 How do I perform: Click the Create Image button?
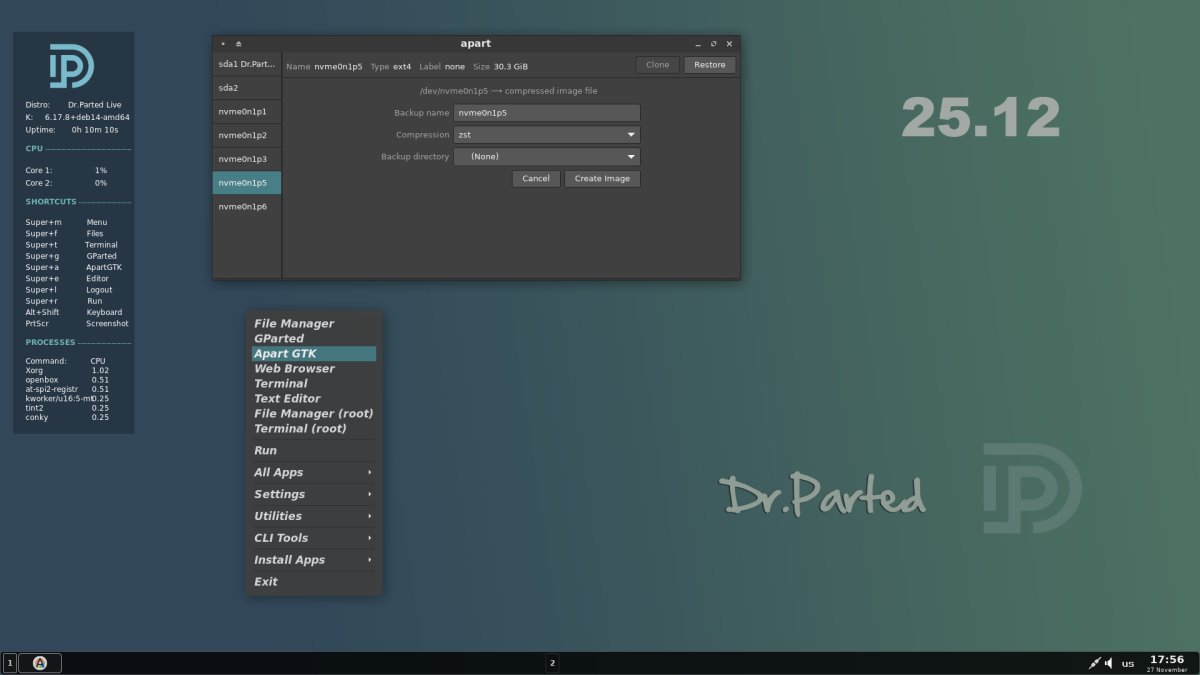[602, 178]
